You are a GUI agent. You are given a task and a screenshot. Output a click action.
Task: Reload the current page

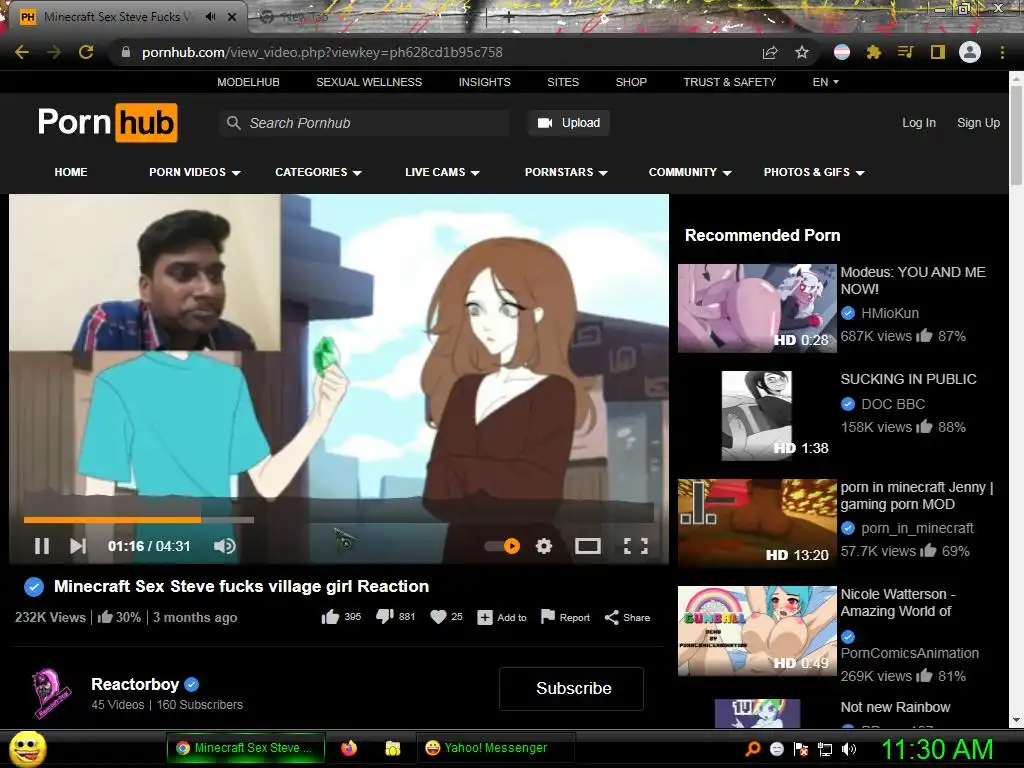point(86,52)
